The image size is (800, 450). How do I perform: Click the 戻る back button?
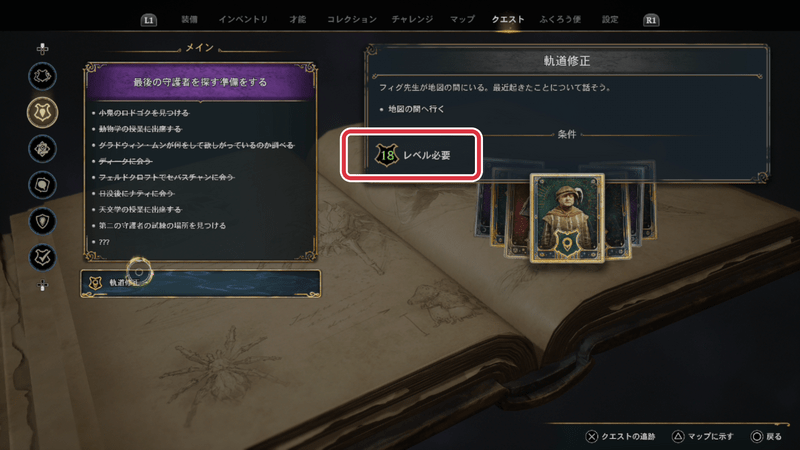[x=766, y=437]
